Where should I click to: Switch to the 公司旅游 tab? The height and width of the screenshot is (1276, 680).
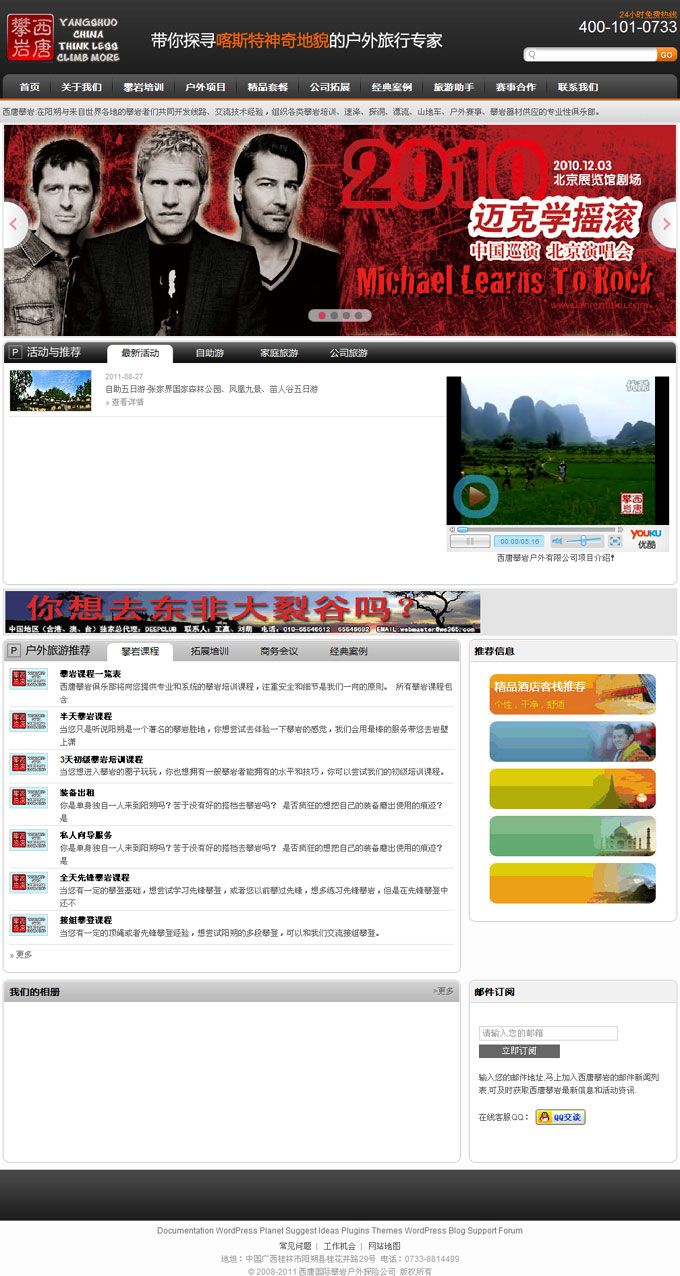coord(348,353)
